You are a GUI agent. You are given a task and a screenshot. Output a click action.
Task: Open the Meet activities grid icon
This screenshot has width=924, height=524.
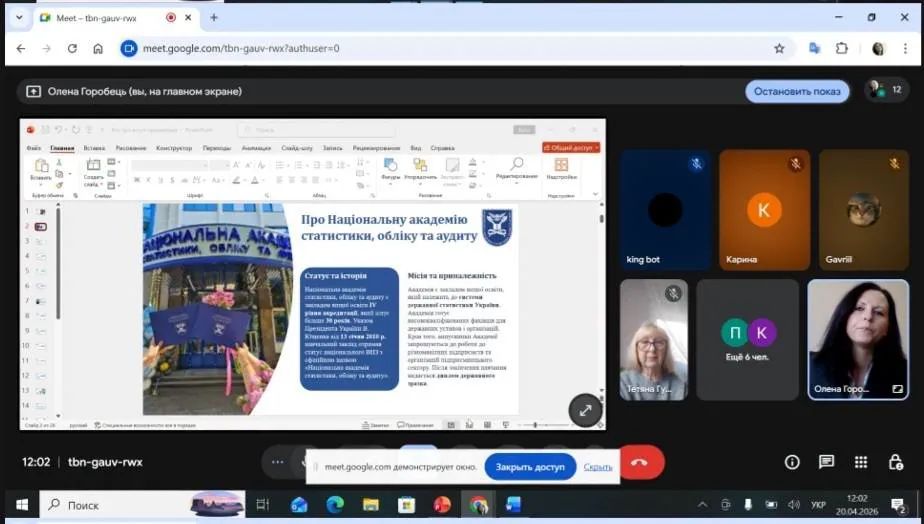[861, 462]
